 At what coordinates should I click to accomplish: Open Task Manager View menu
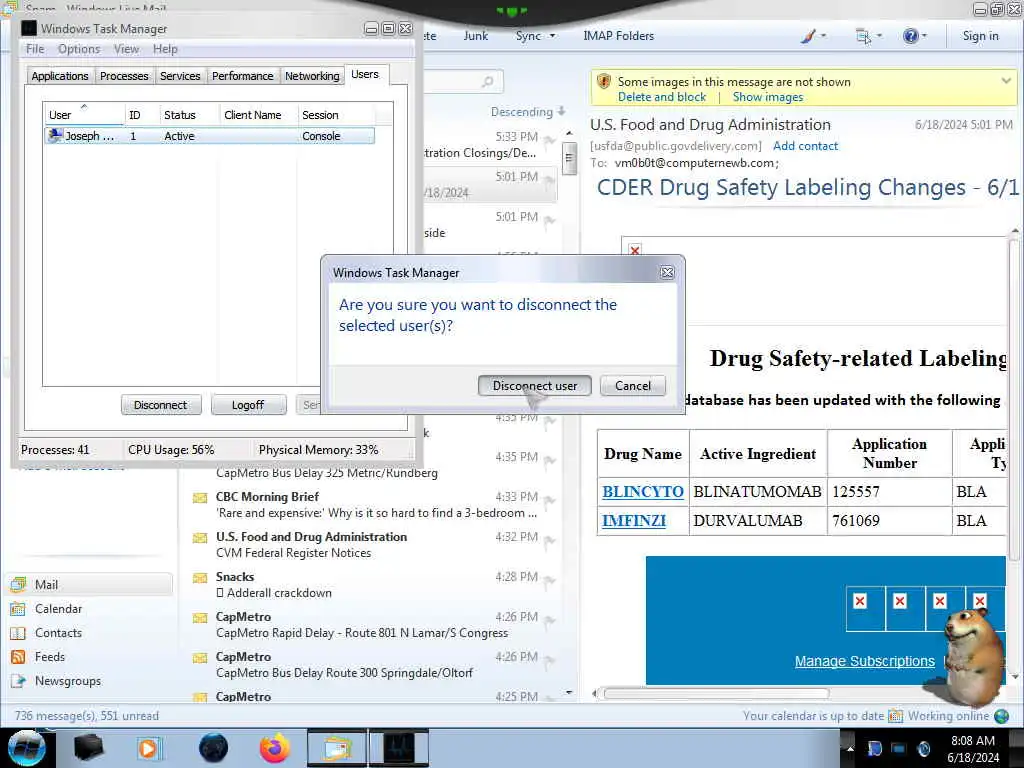[126, 49]
